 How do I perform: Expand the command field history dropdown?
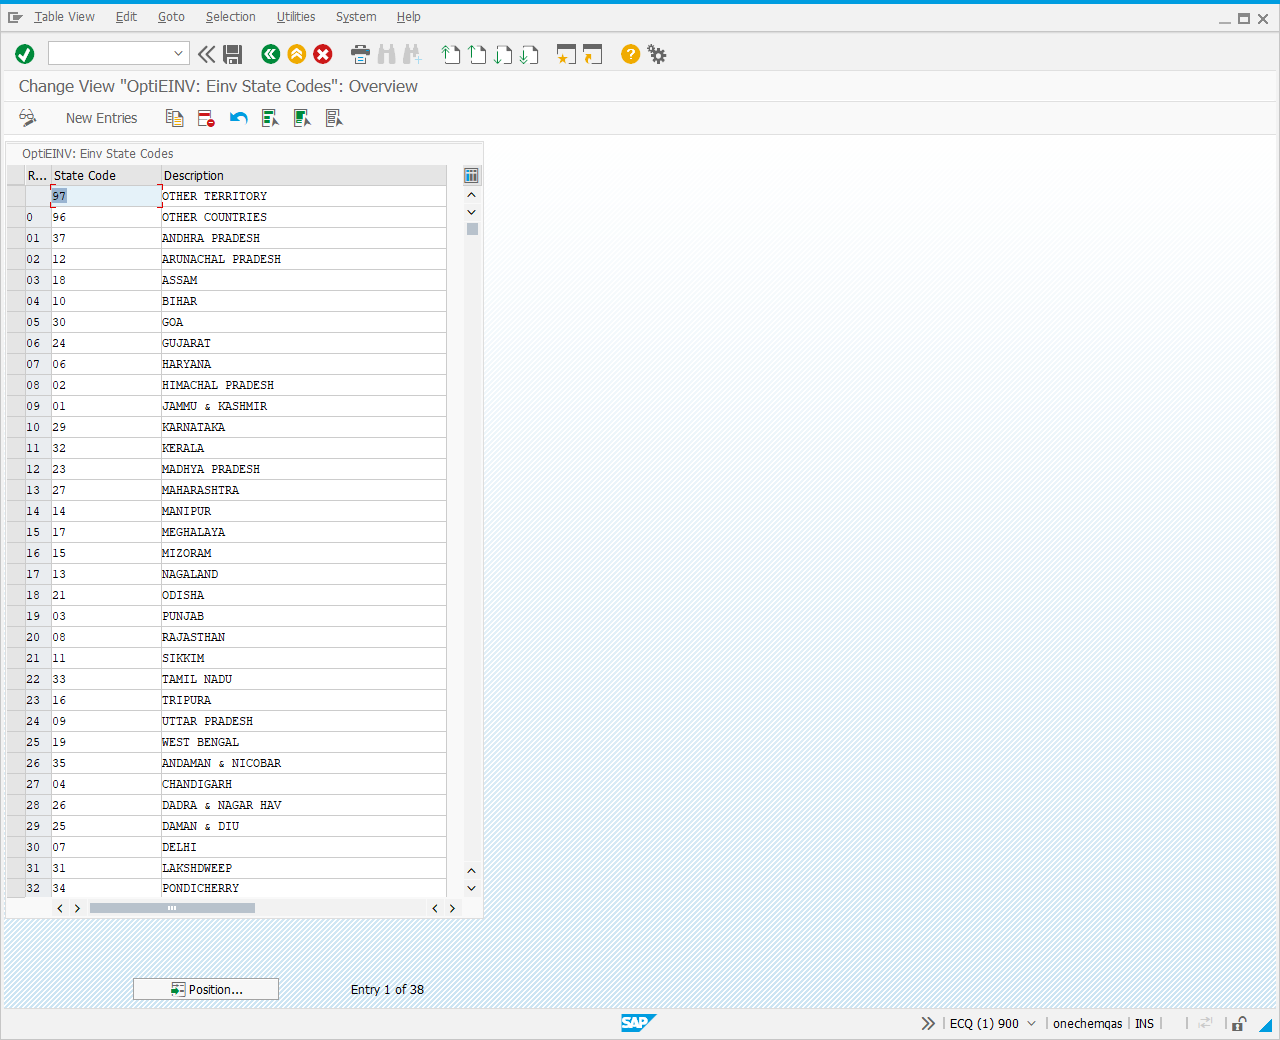(x=178, y=53)
